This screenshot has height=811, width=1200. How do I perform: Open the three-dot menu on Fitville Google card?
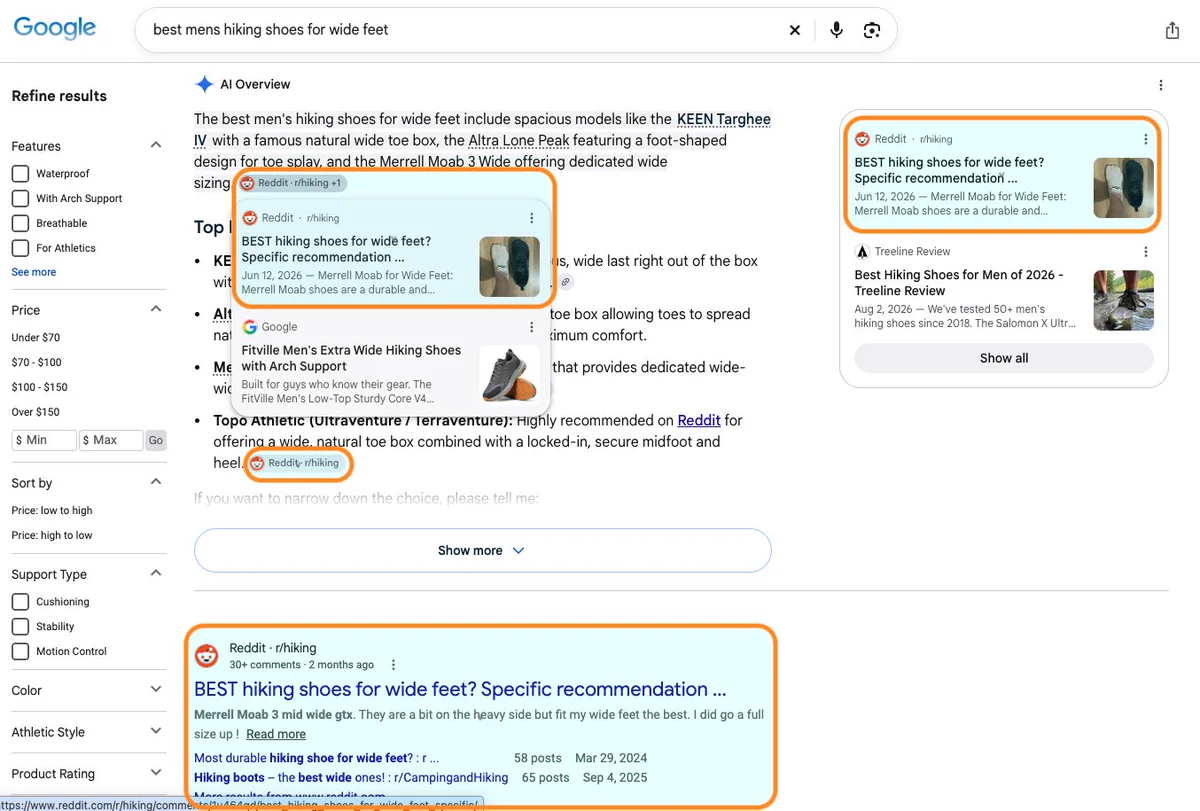pyautogui.click(x=531, y=327)
